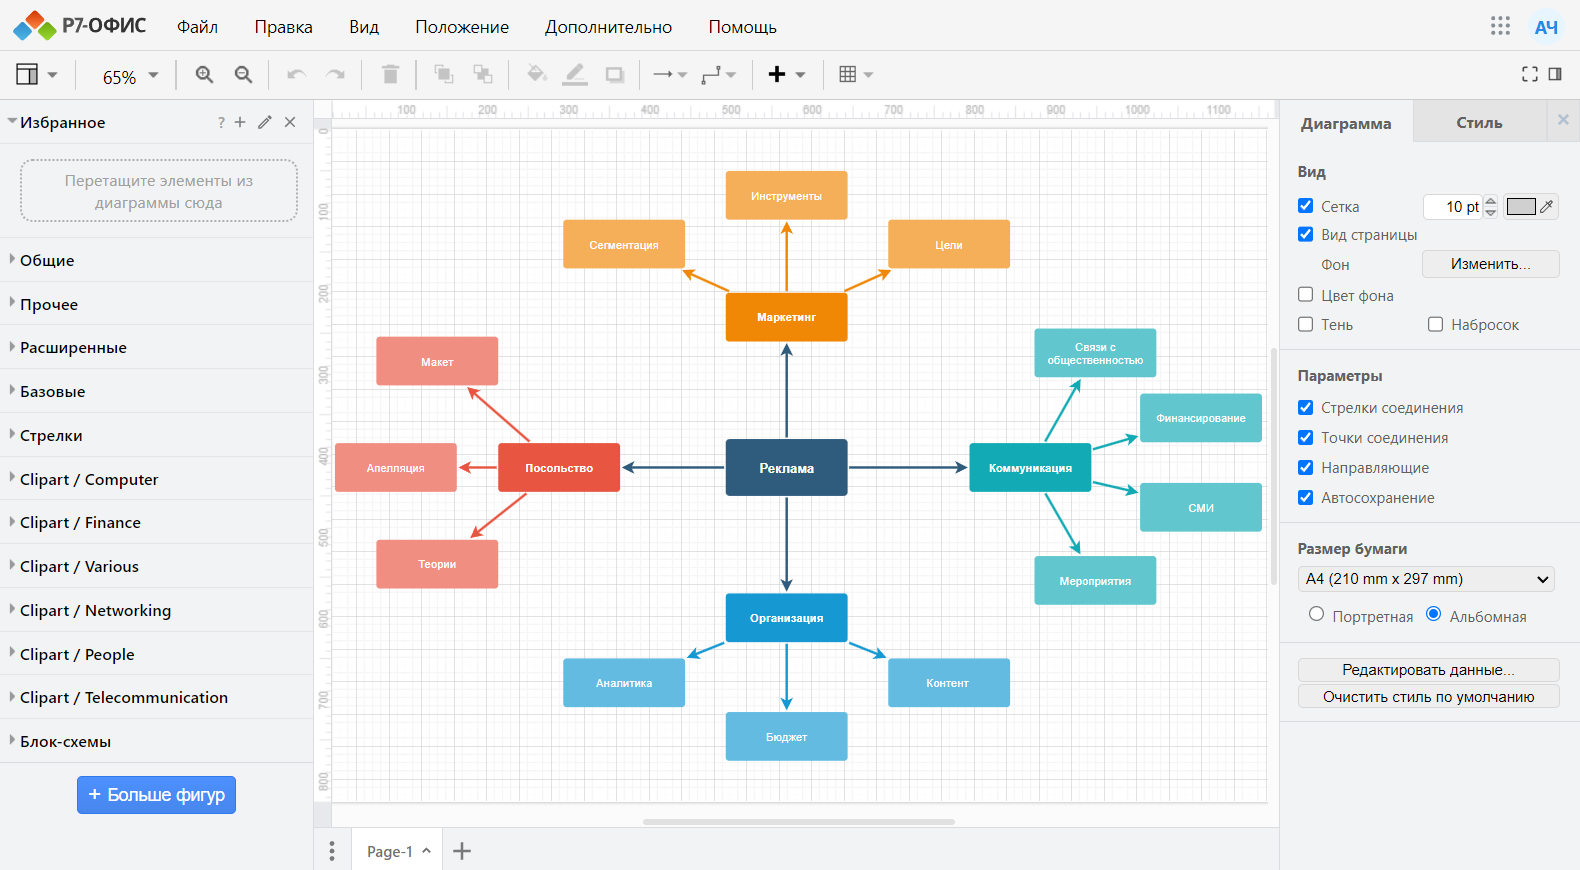Screen dimensions: 1580x870
Task: Click the delete trash icon
Action: click(x=390, y=75)
